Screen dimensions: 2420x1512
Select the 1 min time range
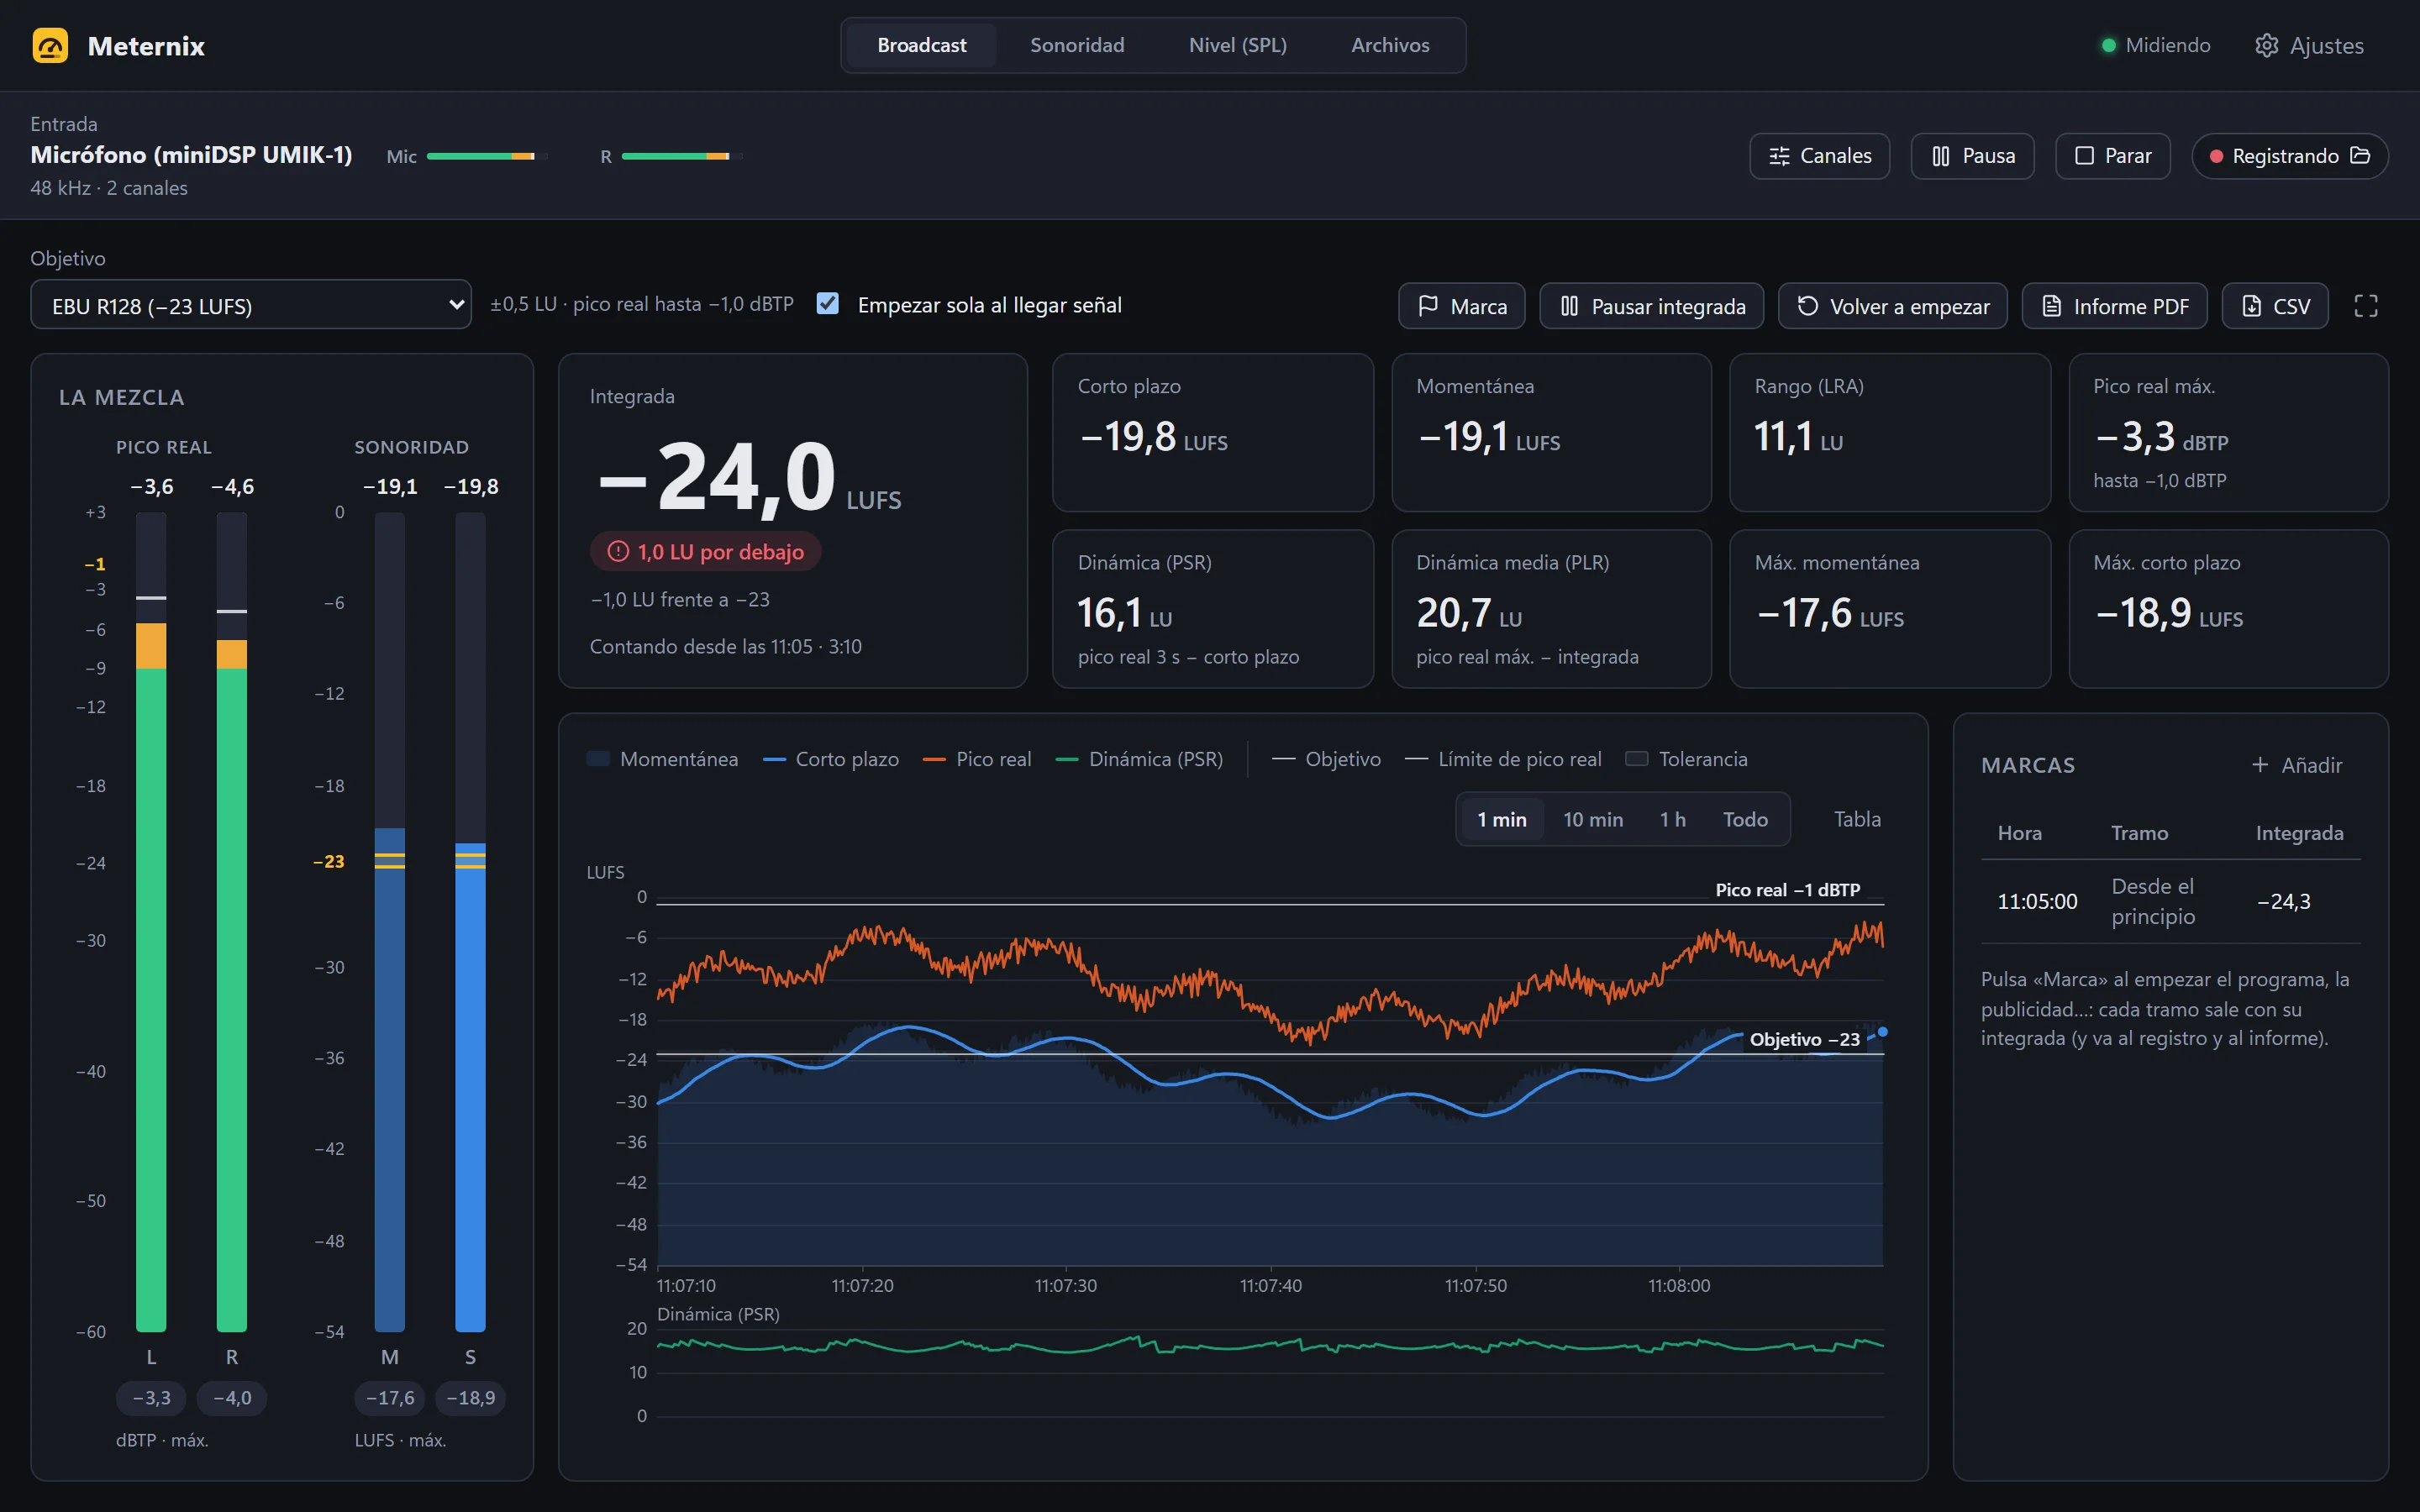pyautogui.click(x=1501, y=819)
